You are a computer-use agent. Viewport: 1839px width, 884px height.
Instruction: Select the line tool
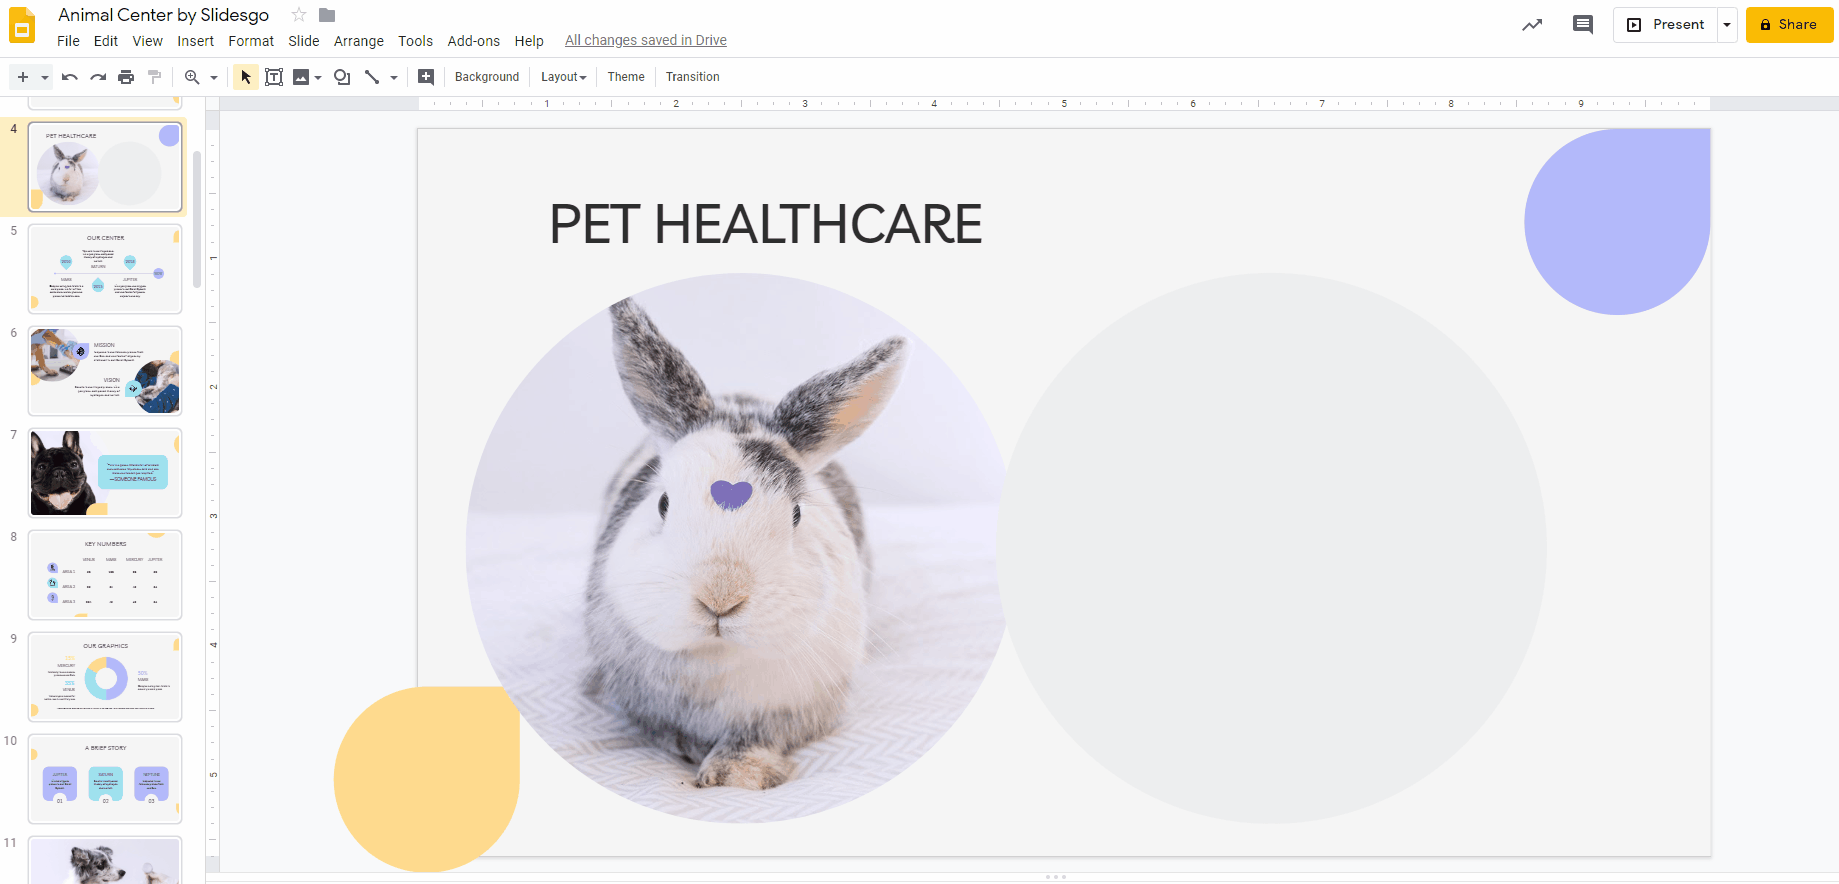pos(372,77)
